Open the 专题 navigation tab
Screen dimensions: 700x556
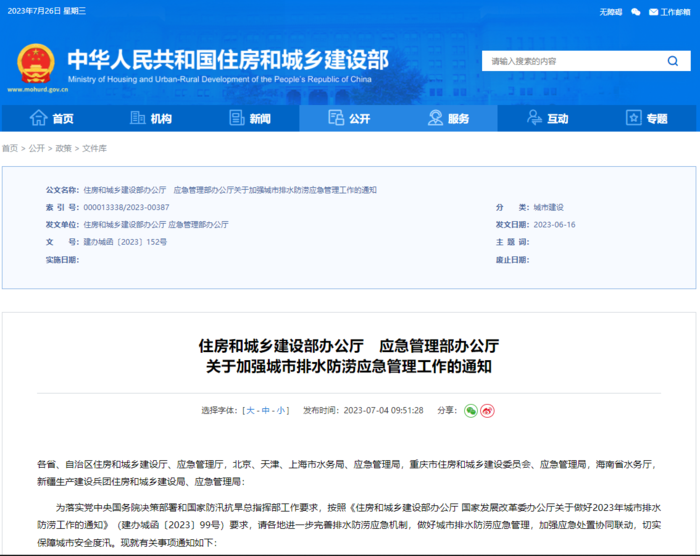646,118
